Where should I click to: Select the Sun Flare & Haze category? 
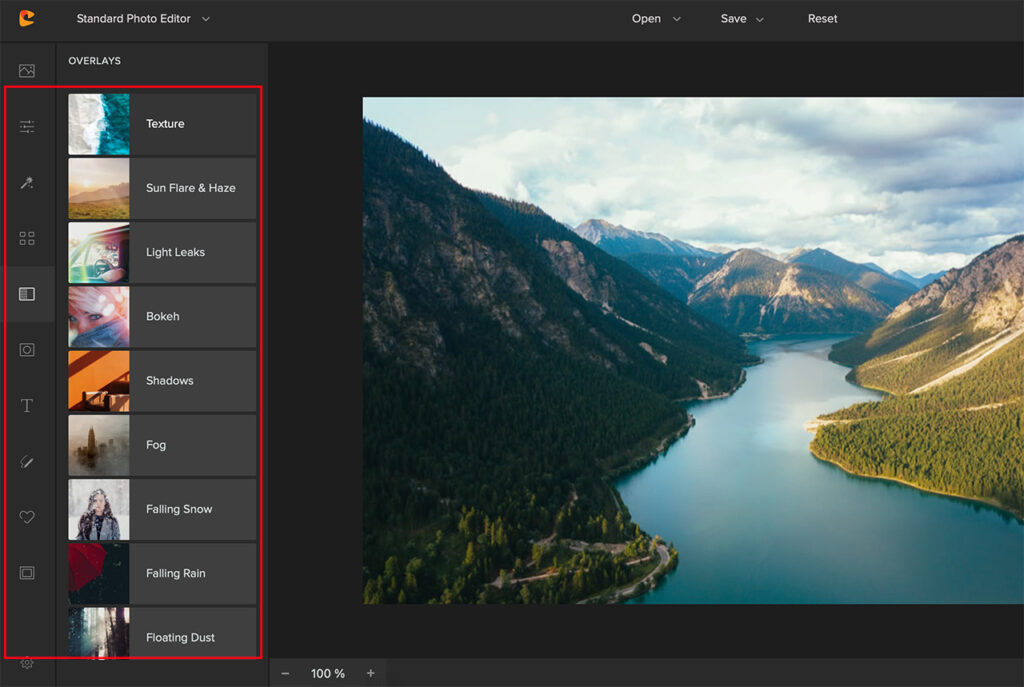(x=162, y=188)
